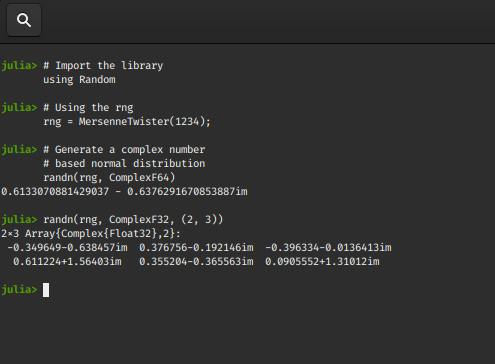Click the last green julia> prompt
The width and height of the screenshot is (495, 364).
(19, 290)
